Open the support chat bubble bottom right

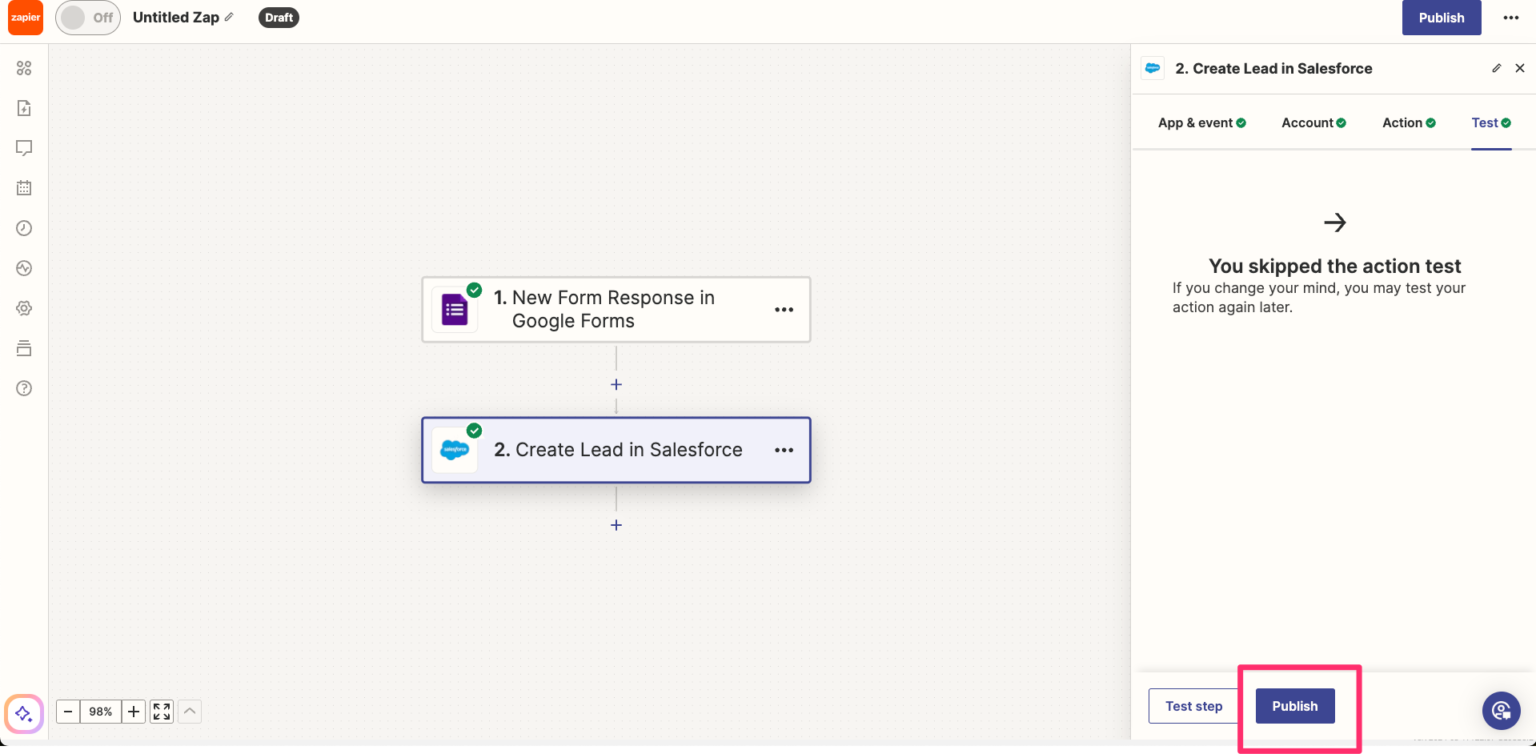(1501, 710)
